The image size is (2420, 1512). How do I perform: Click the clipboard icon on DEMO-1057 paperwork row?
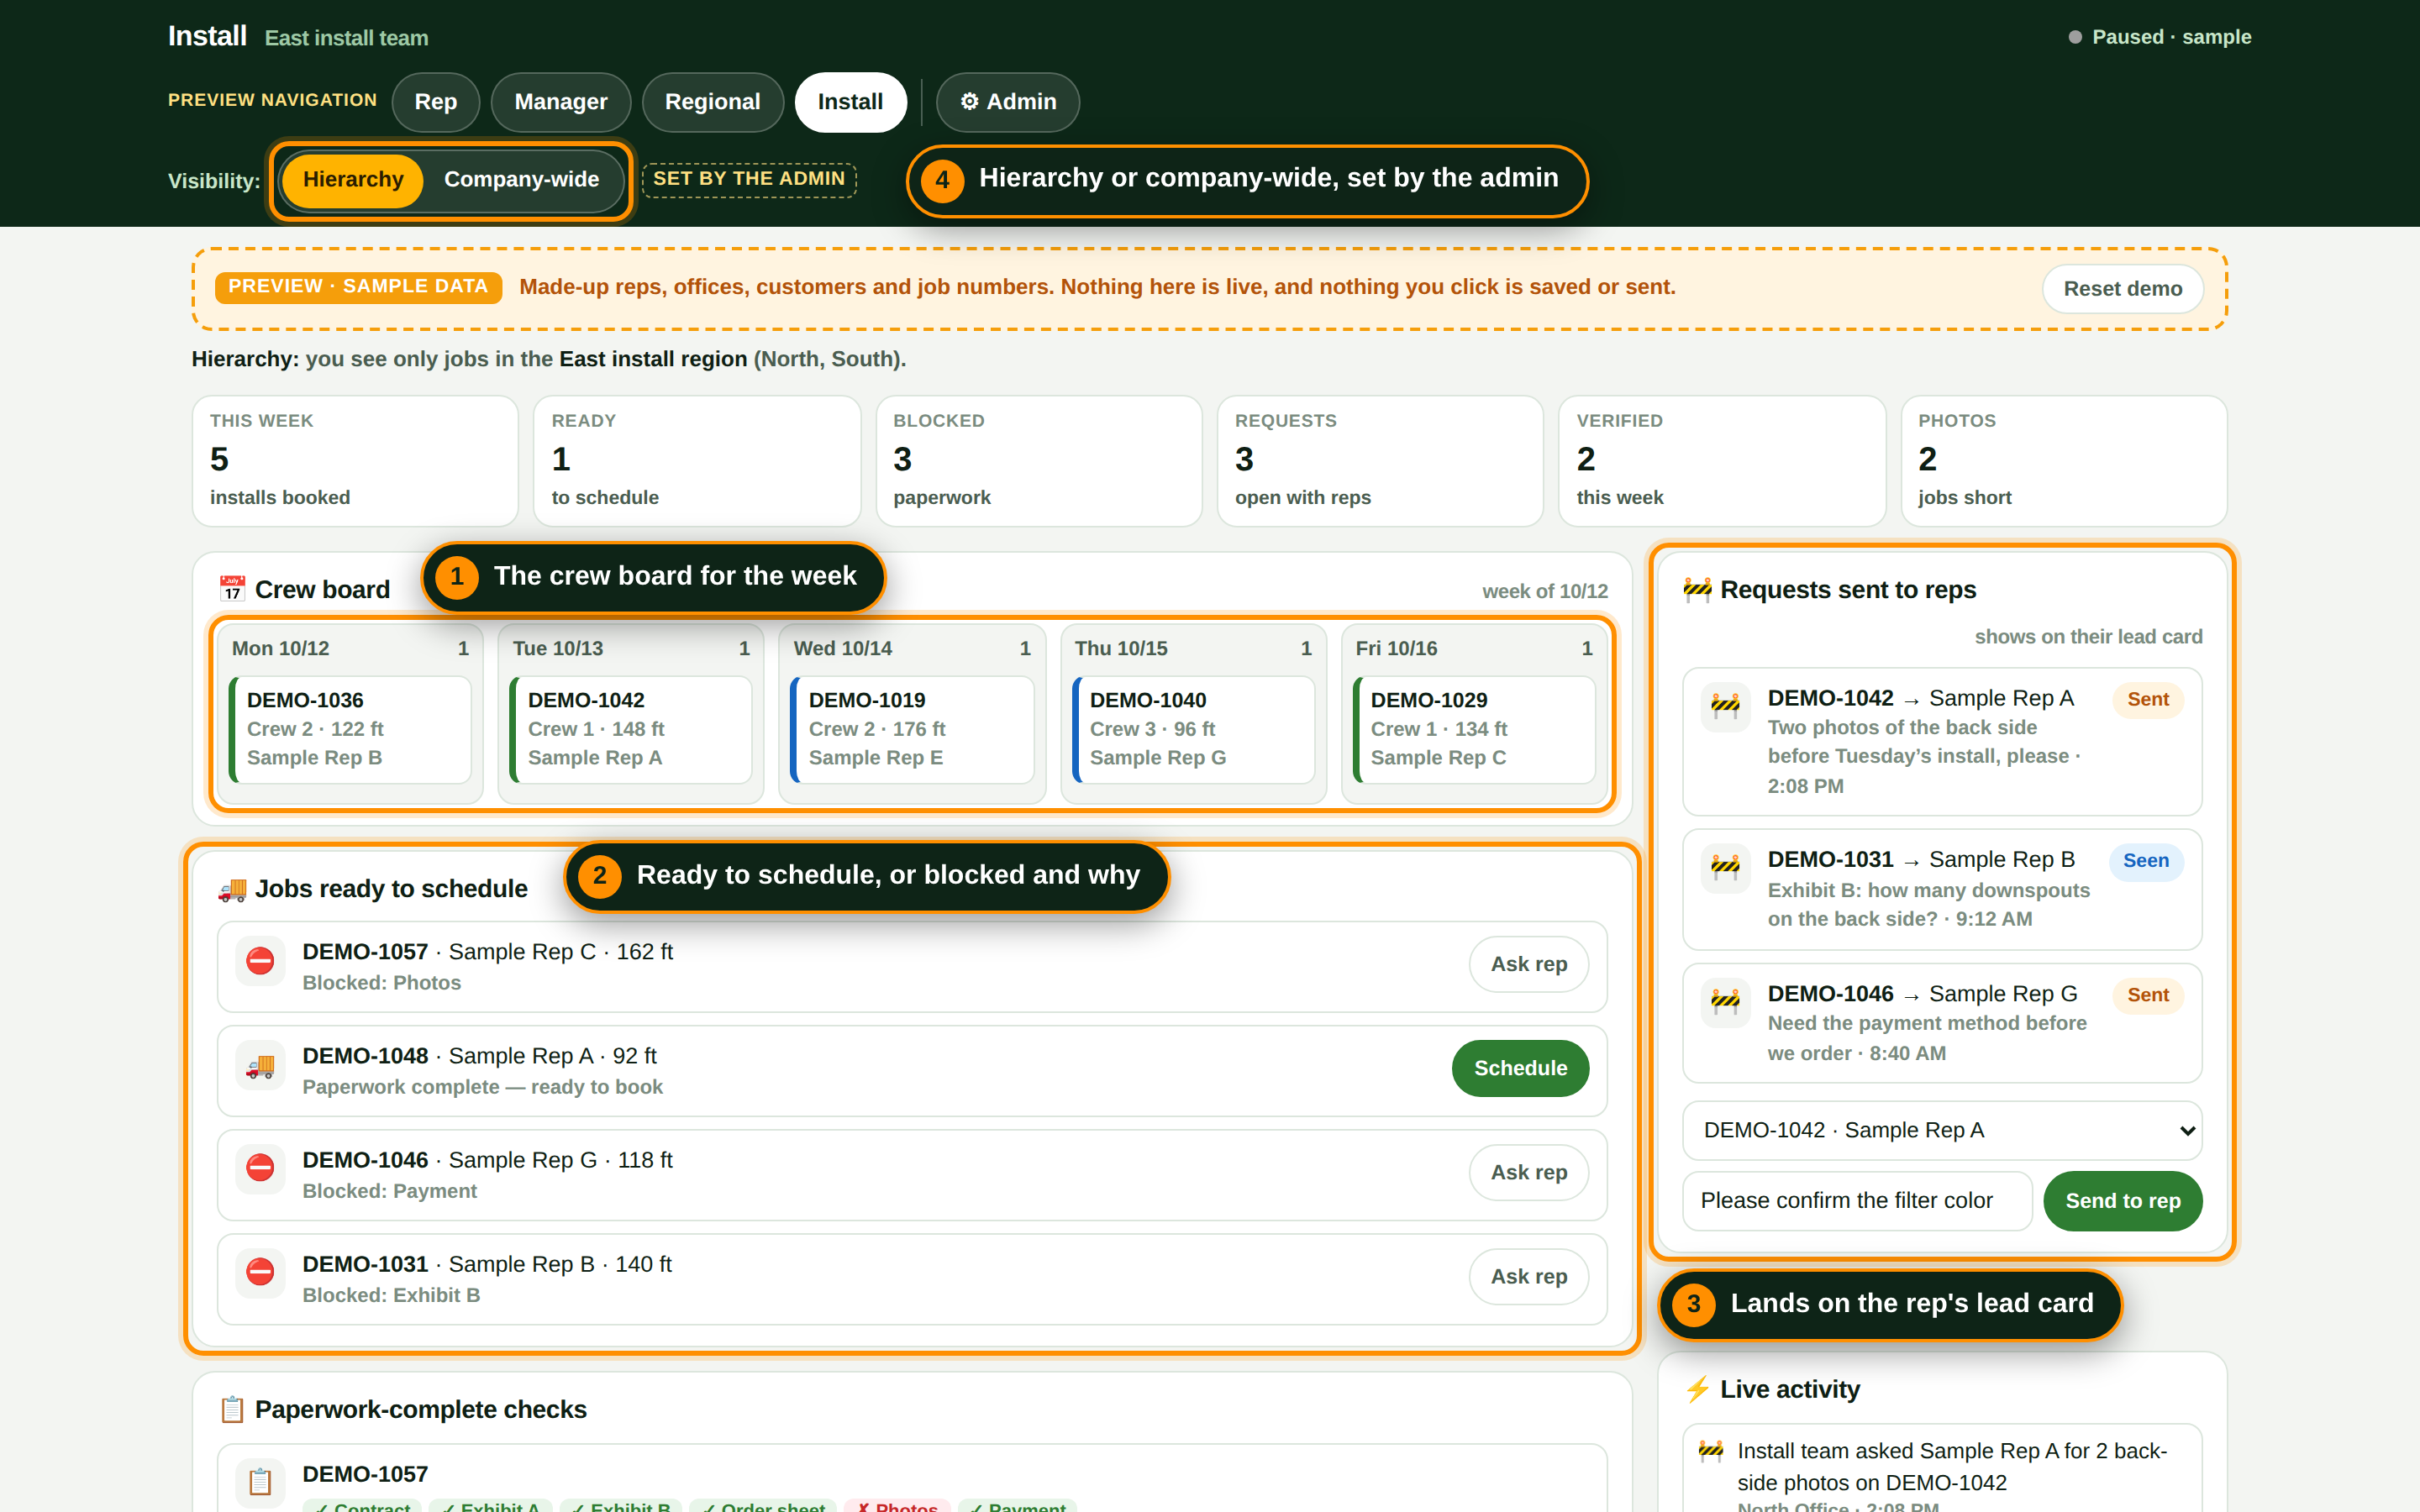coord(260,1483)
